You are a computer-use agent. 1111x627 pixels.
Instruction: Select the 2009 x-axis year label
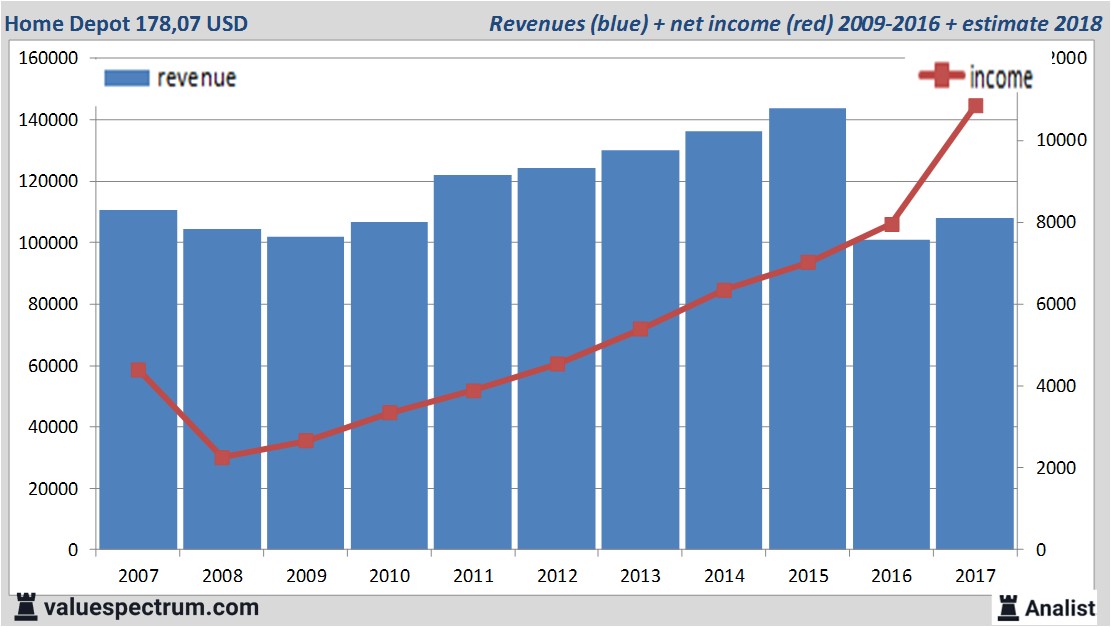pos(306,575)
